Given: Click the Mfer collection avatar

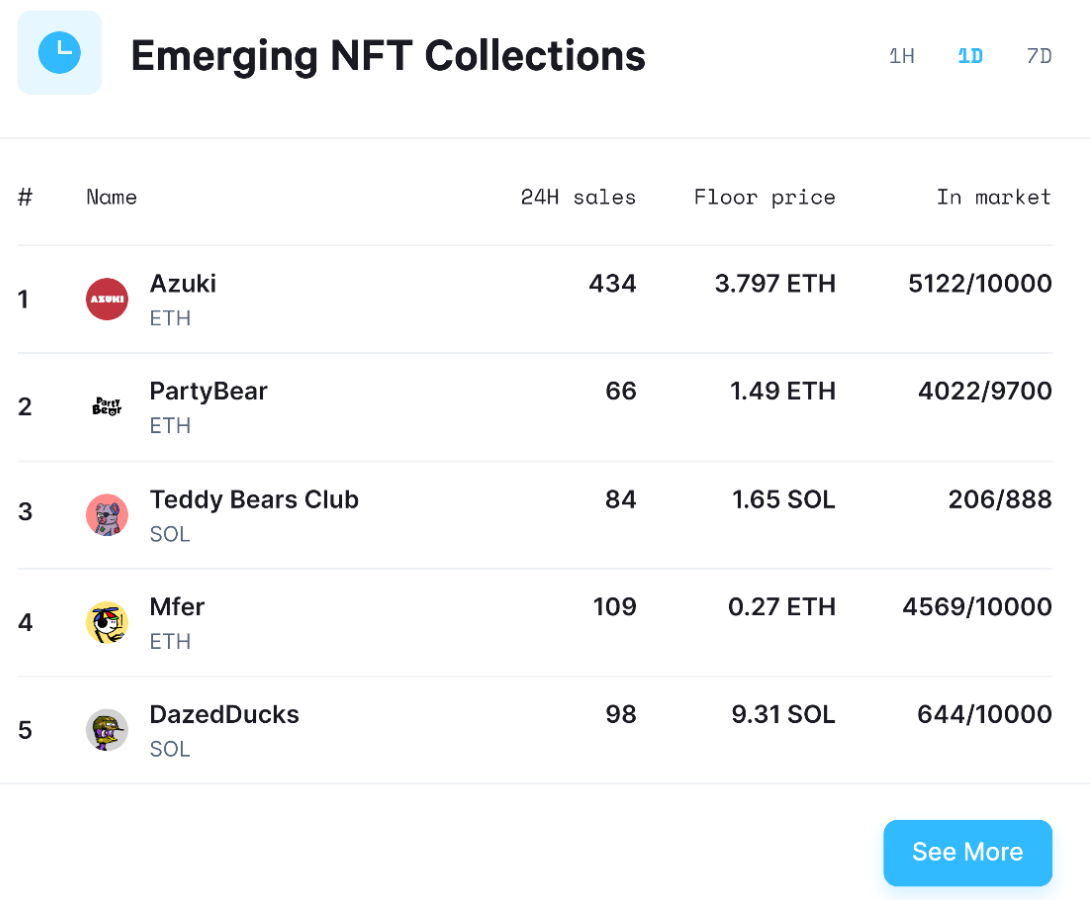Looking at the screenshot, I should 107,622.
